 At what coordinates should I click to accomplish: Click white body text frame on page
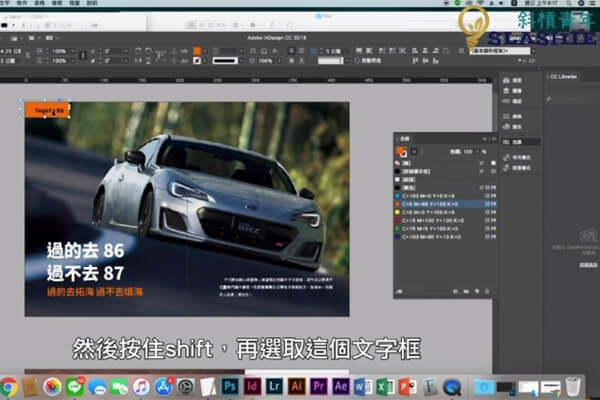[x=276, y=287]
